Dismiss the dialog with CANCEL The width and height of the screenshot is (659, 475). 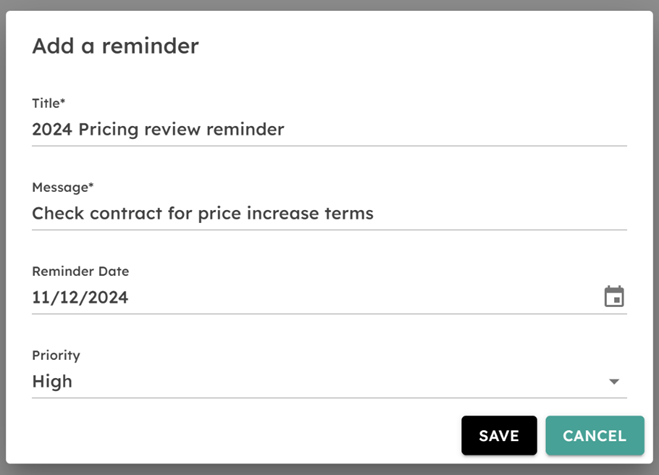595,435
